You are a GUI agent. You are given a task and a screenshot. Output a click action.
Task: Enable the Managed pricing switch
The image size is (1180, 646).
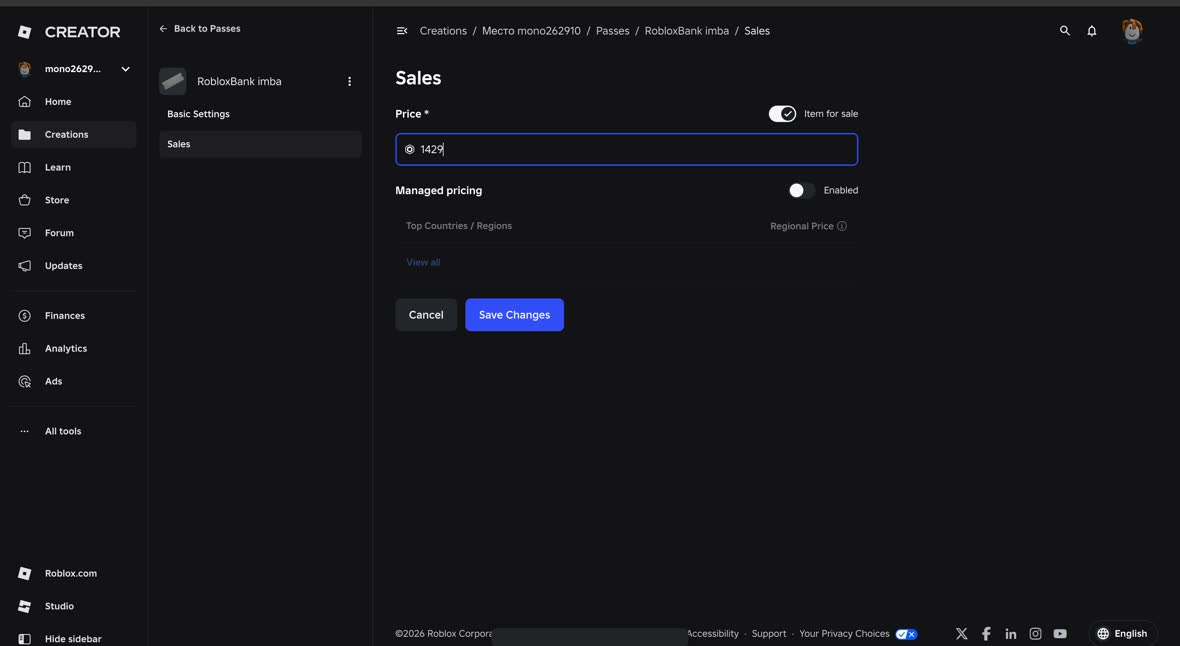pyautogui.click(x=801, y=190)
